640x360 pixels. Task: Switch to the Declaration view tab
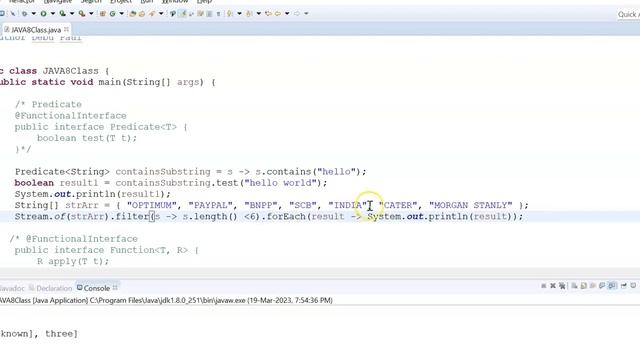pos(50,288)
